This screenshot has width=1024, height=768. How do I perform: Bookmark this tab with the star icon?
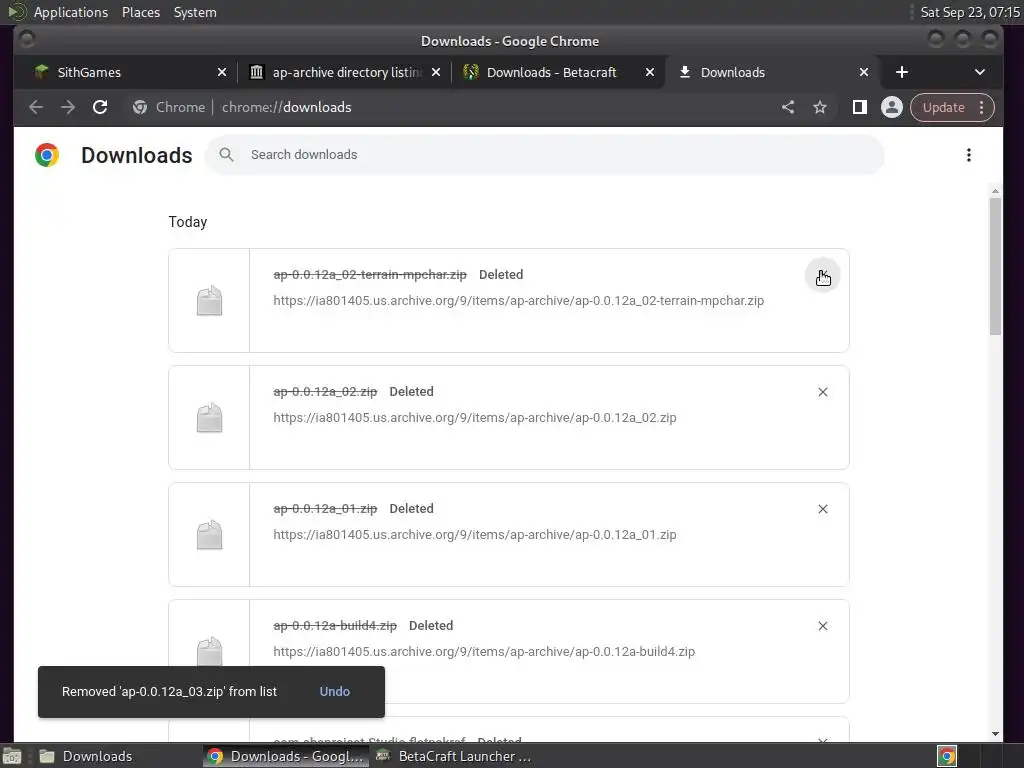click(x=820, y=107)
